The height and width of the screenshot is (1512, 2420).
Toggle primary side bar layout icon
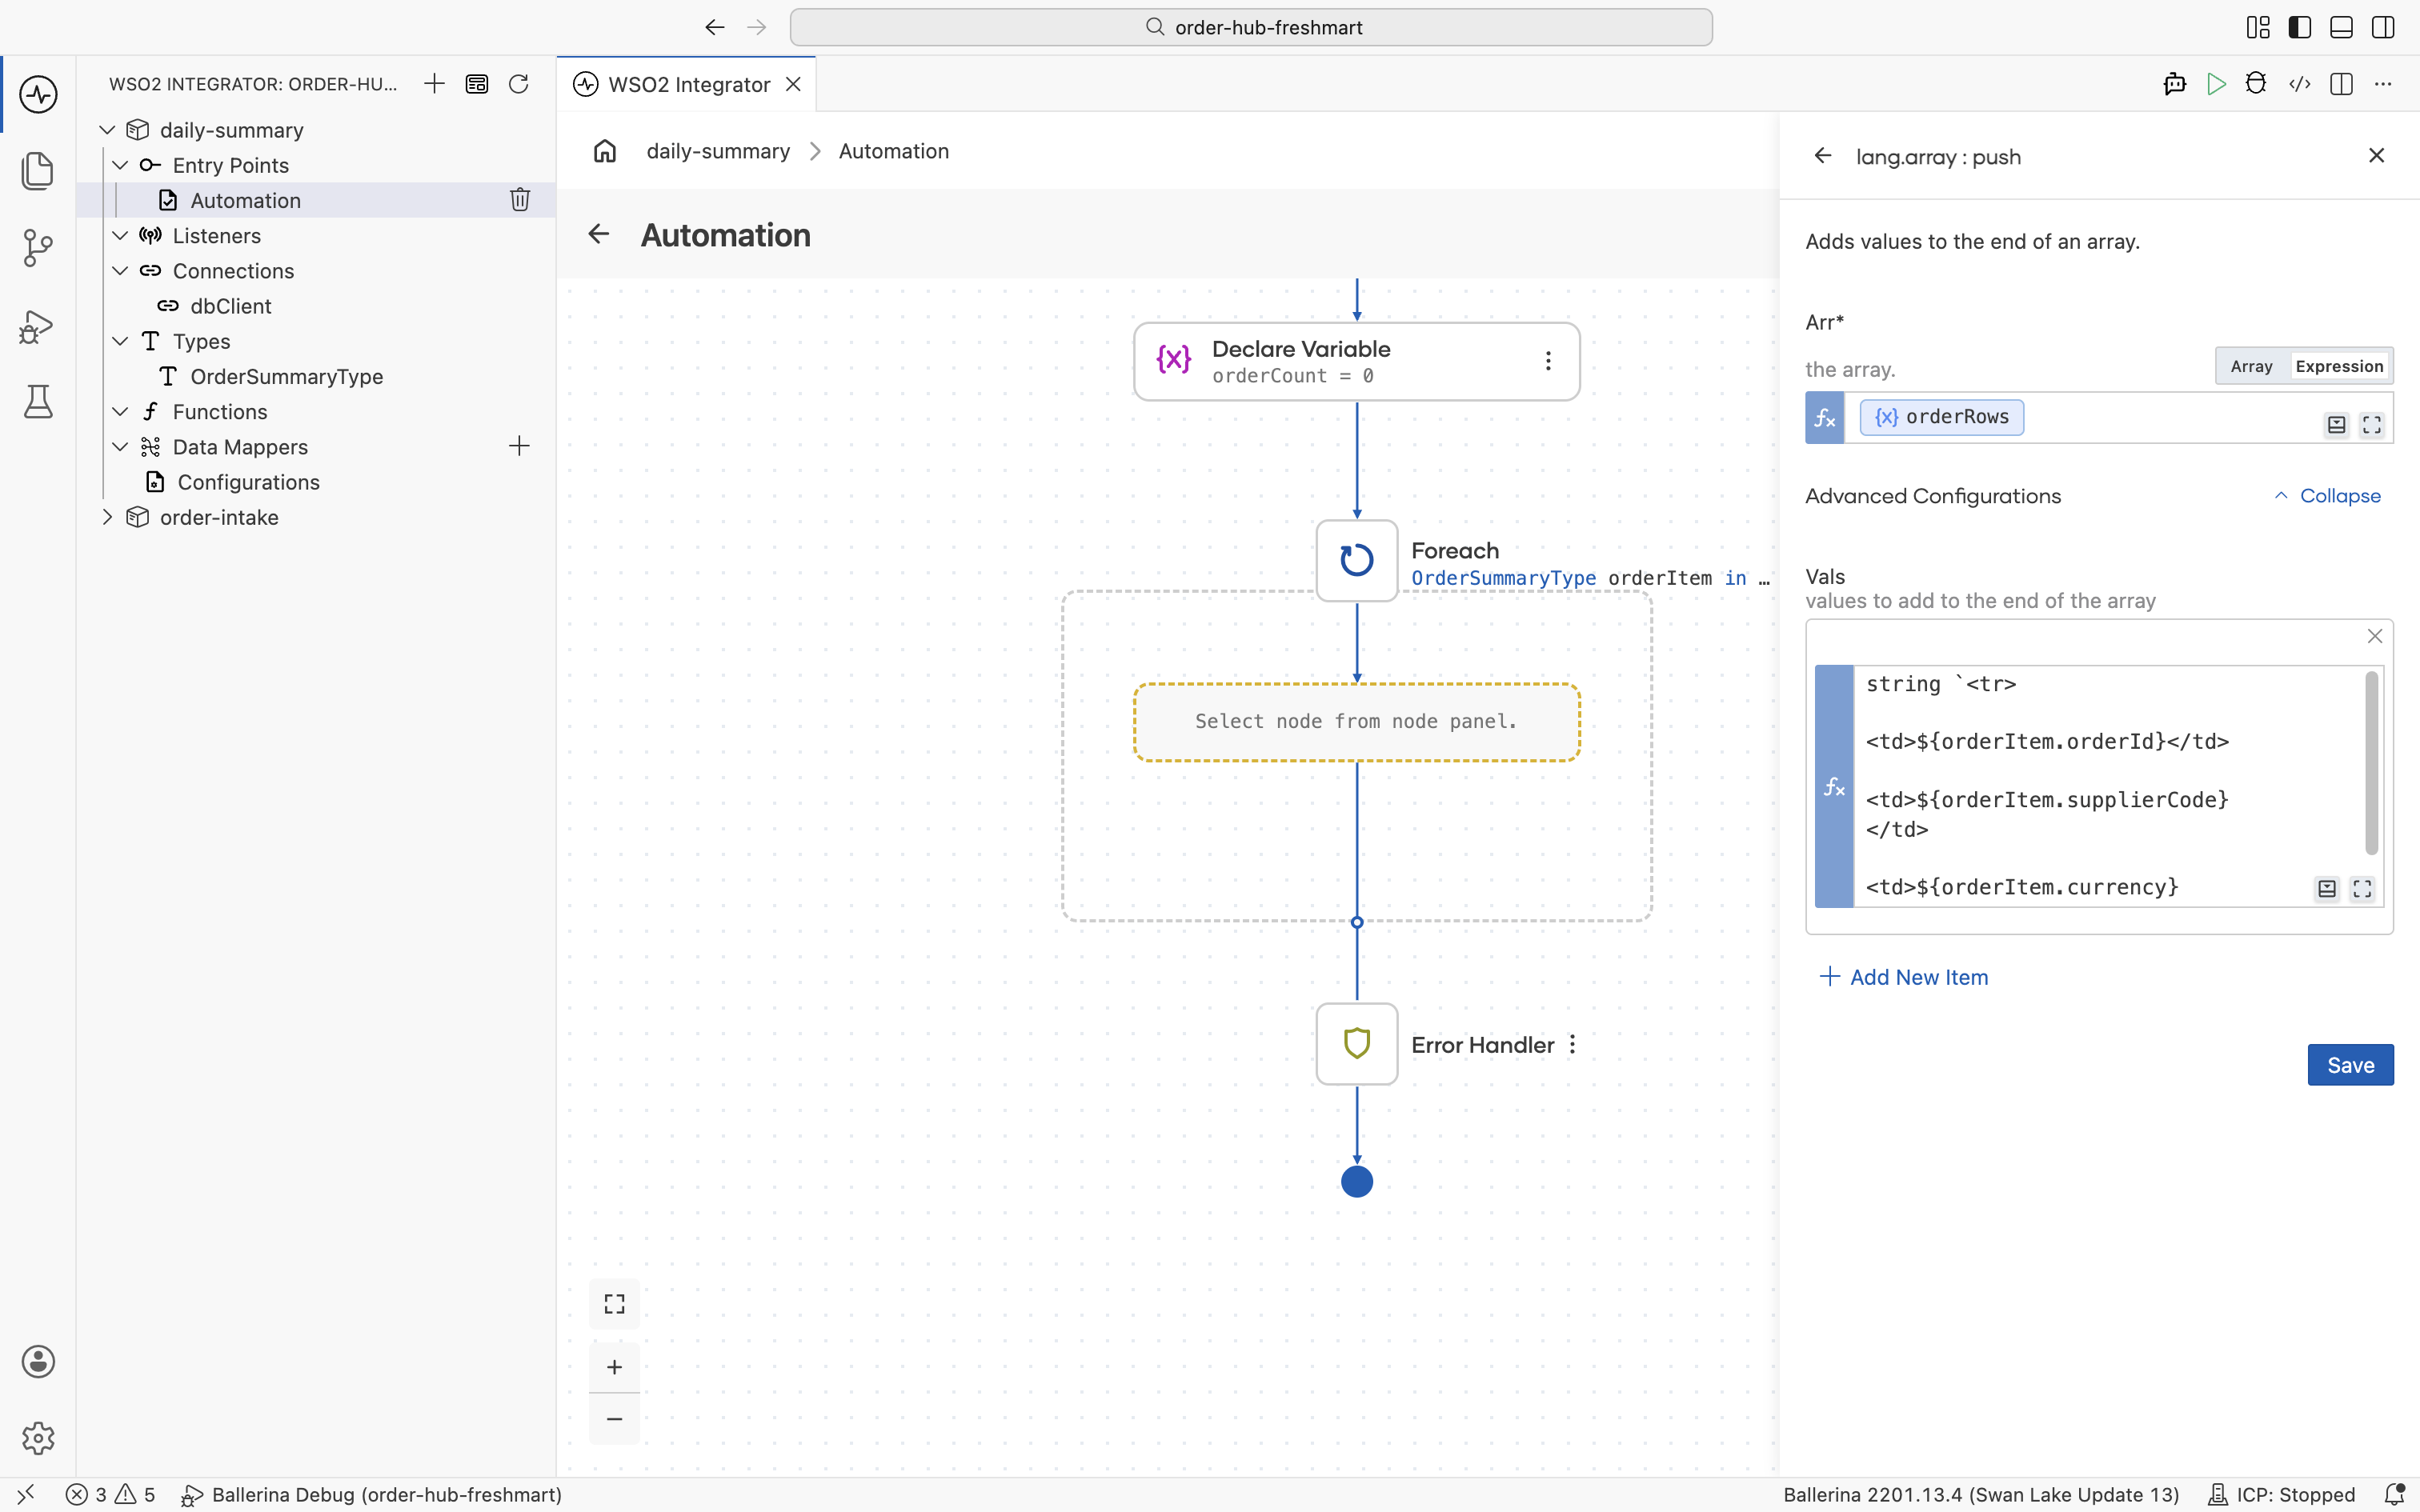click(2299, 27)
